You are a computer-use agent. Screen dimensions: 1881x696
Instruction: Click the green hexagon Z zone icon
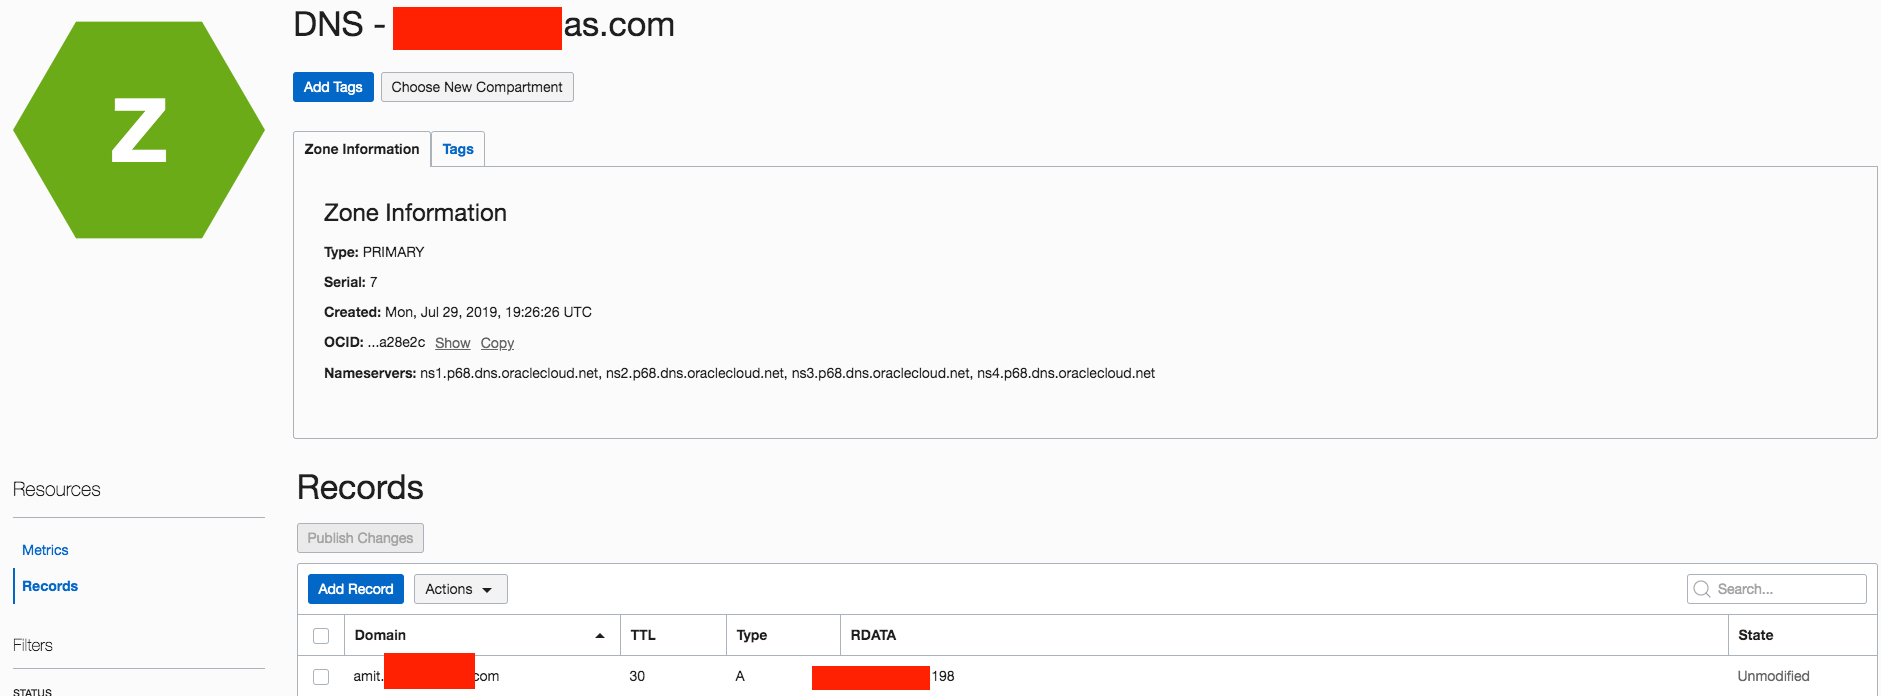(x=139, y=130)
